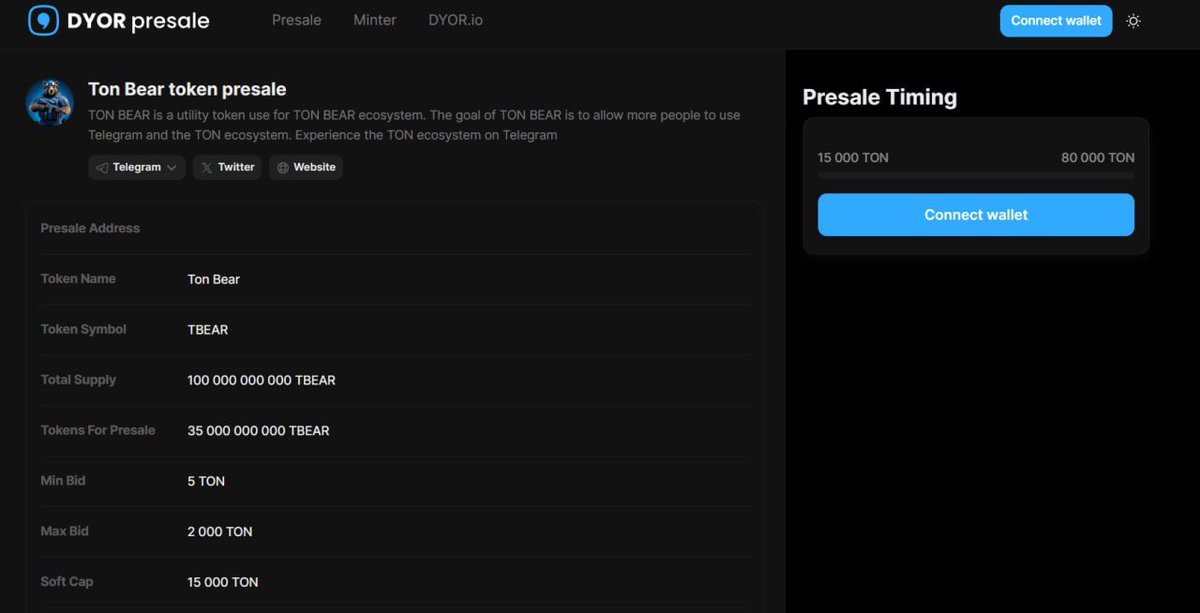Image resolution: width=1200 pixels, height=613 pixels.
Task: Click the Total Supply label
Action: tap(78, 380)
